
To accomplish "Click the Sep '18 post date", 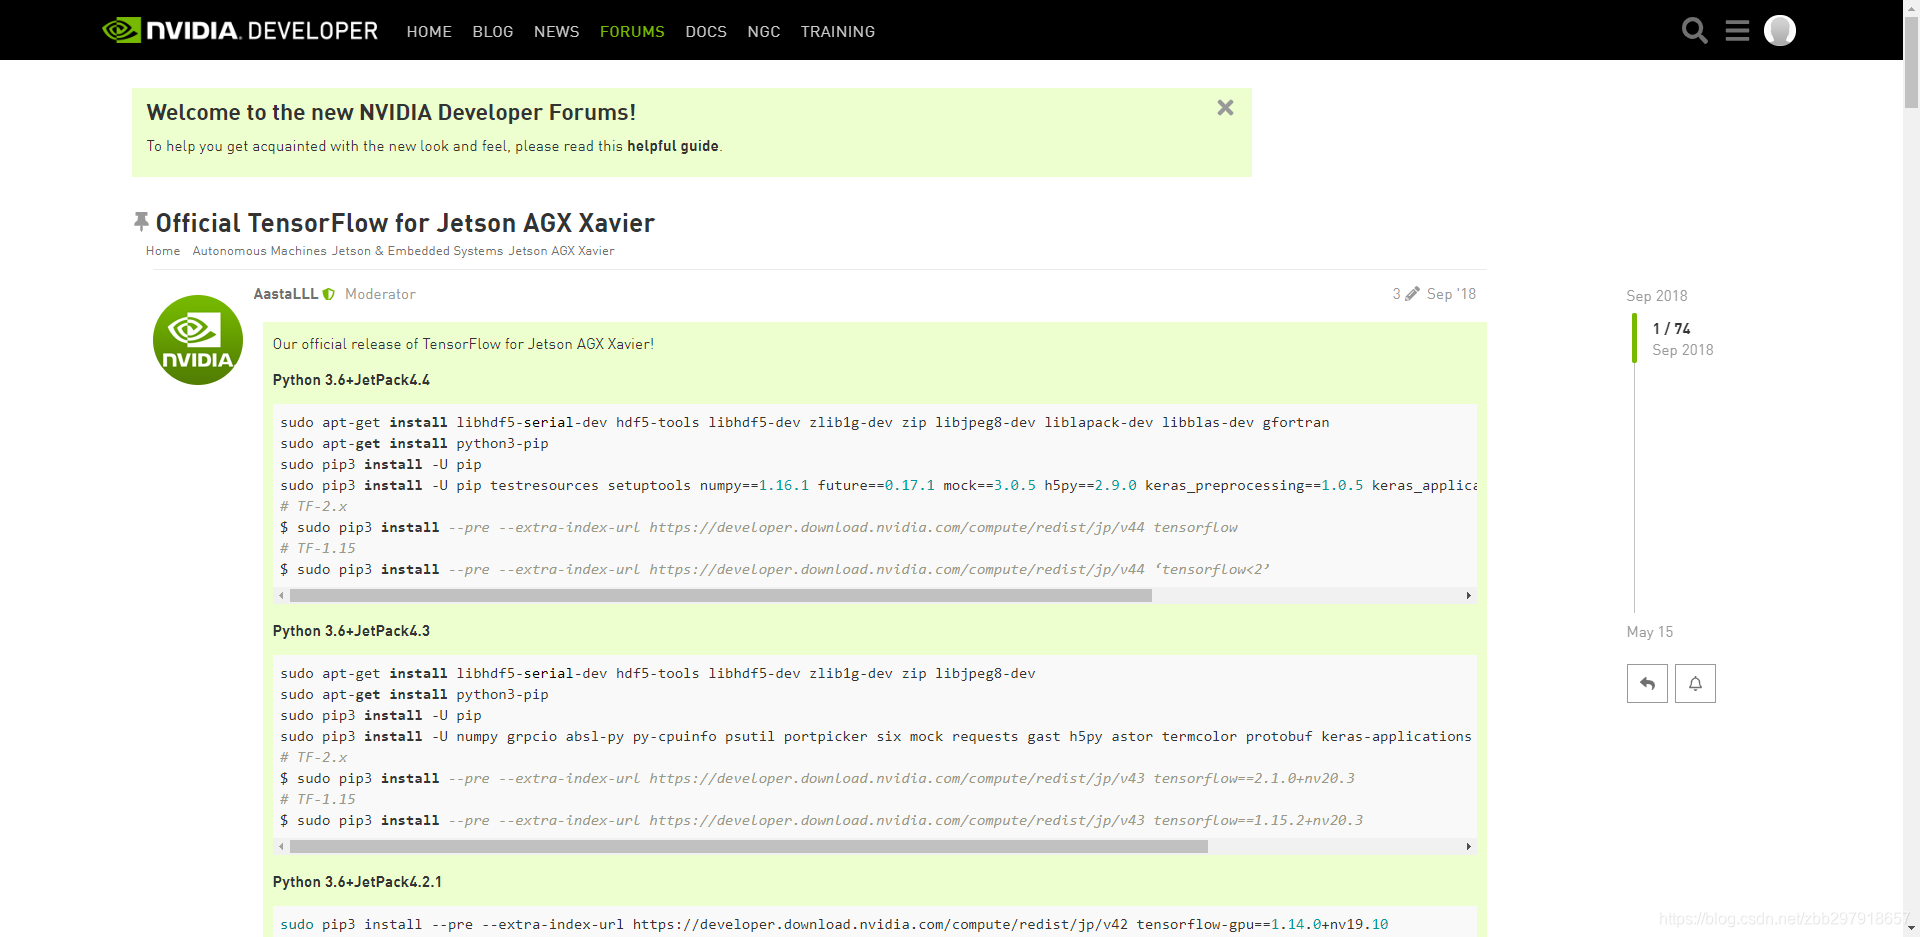I will pyautogui.click(x=1451, y=294).
